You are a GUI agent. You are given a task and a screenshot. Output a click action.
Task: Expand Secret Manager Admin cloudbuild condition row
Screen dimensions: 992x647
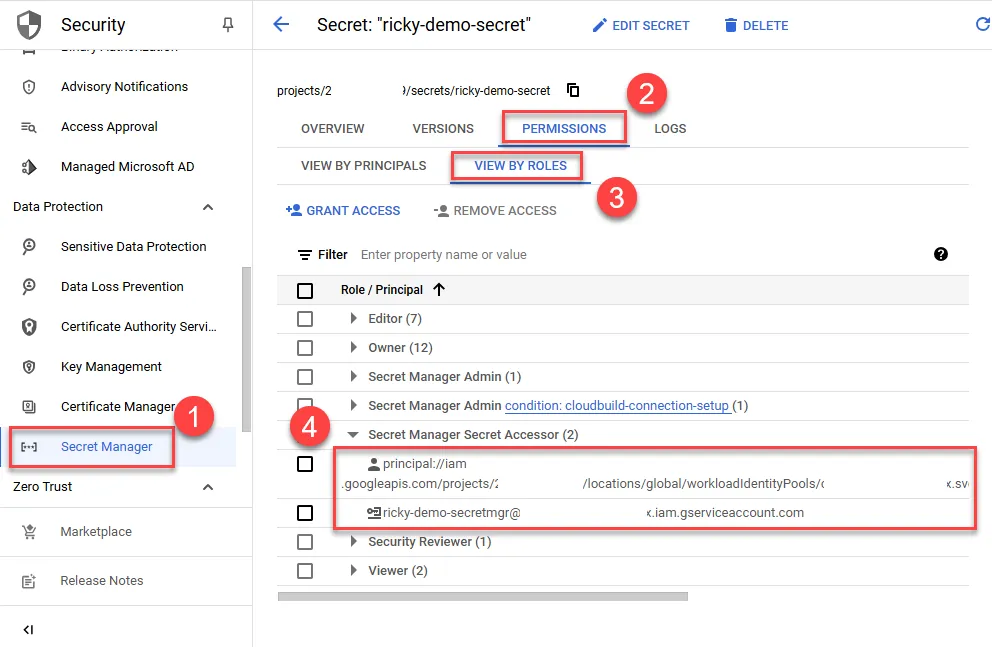click(353, 405)
